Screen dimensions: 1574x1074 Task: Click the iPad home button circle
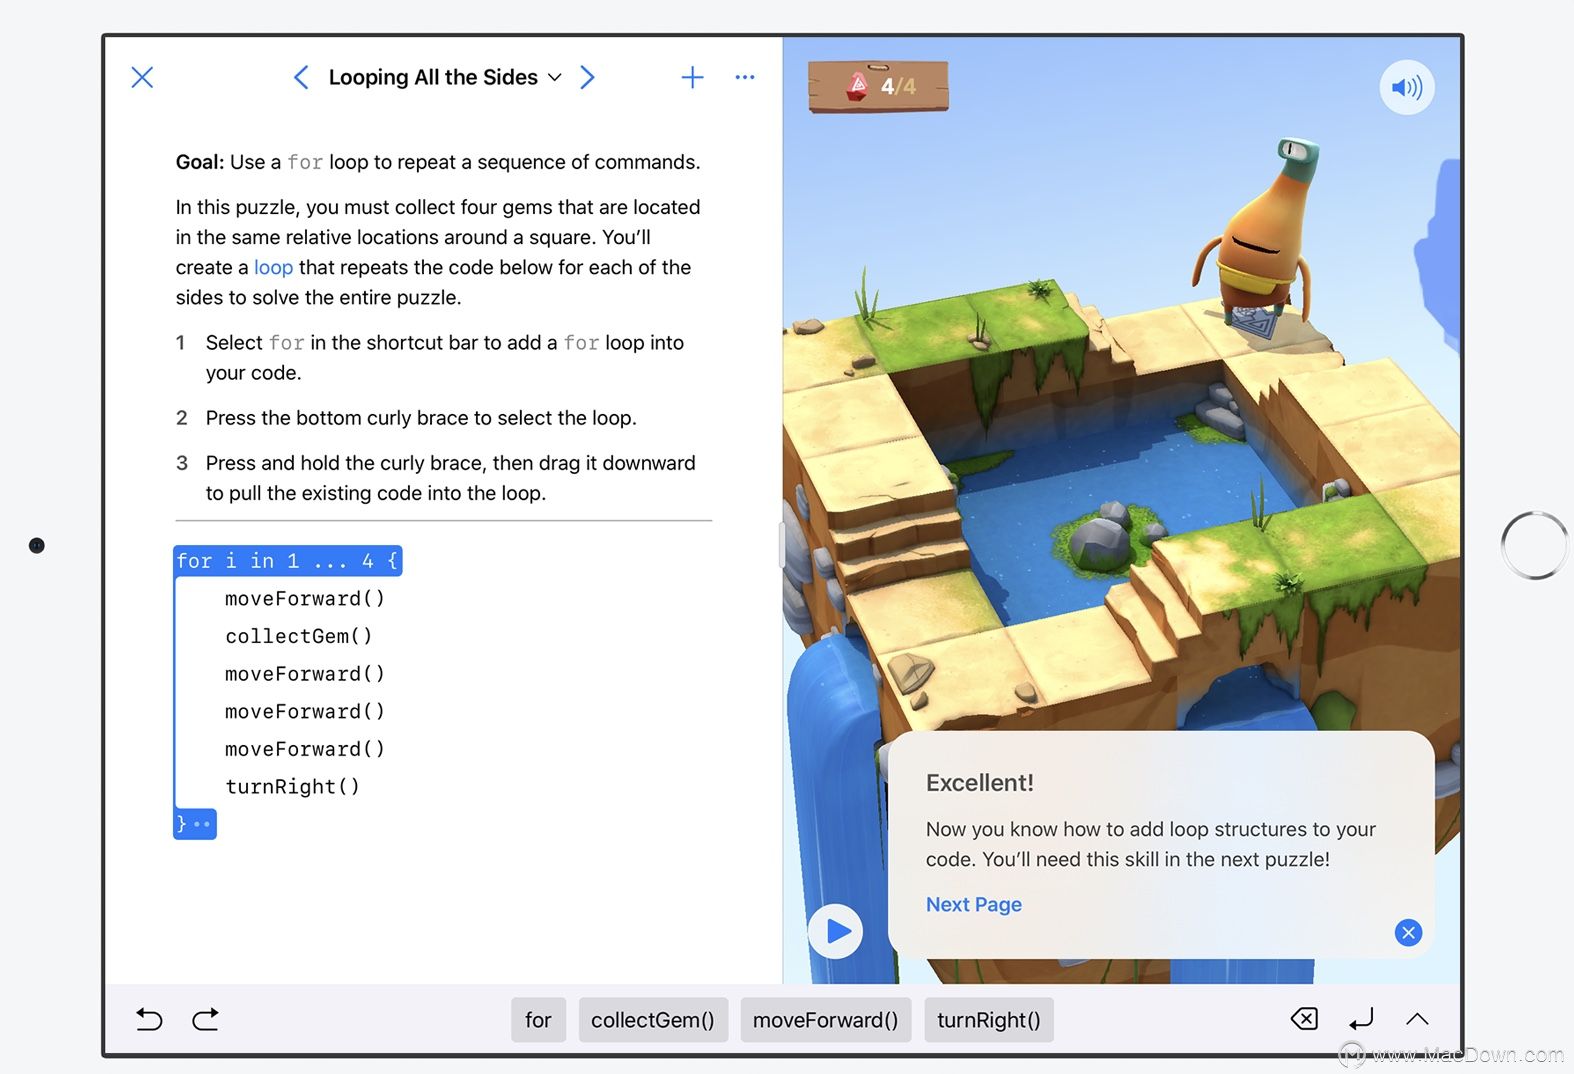coord(1535,545)
